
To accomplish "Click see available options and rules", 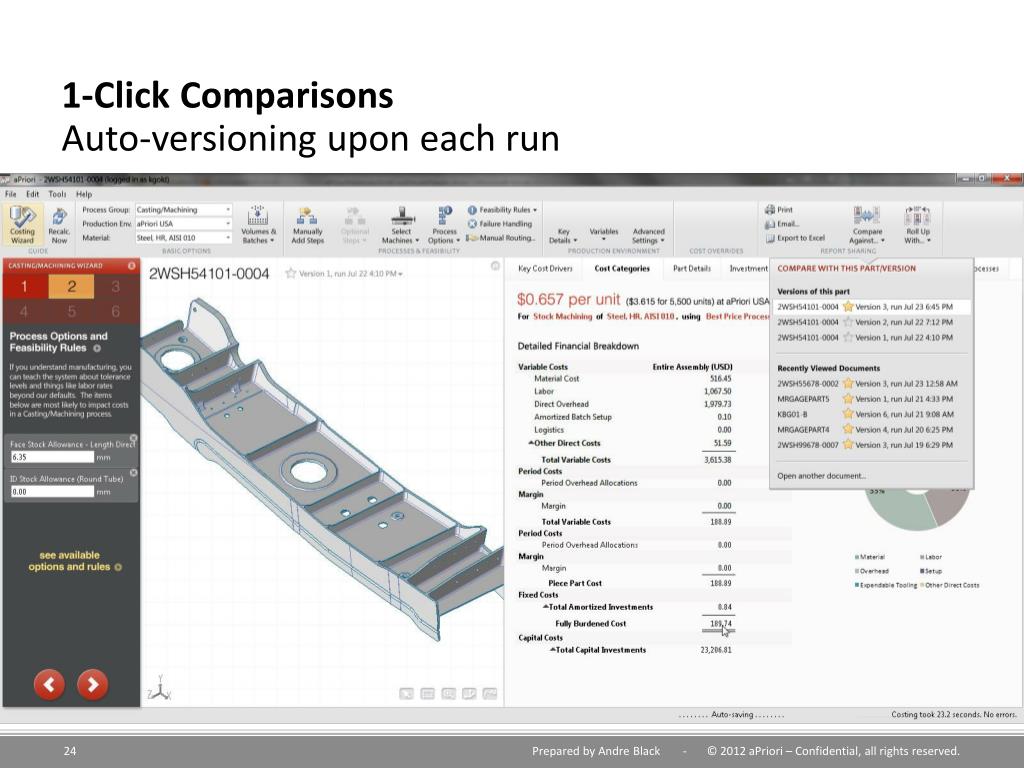I will 74,561.
